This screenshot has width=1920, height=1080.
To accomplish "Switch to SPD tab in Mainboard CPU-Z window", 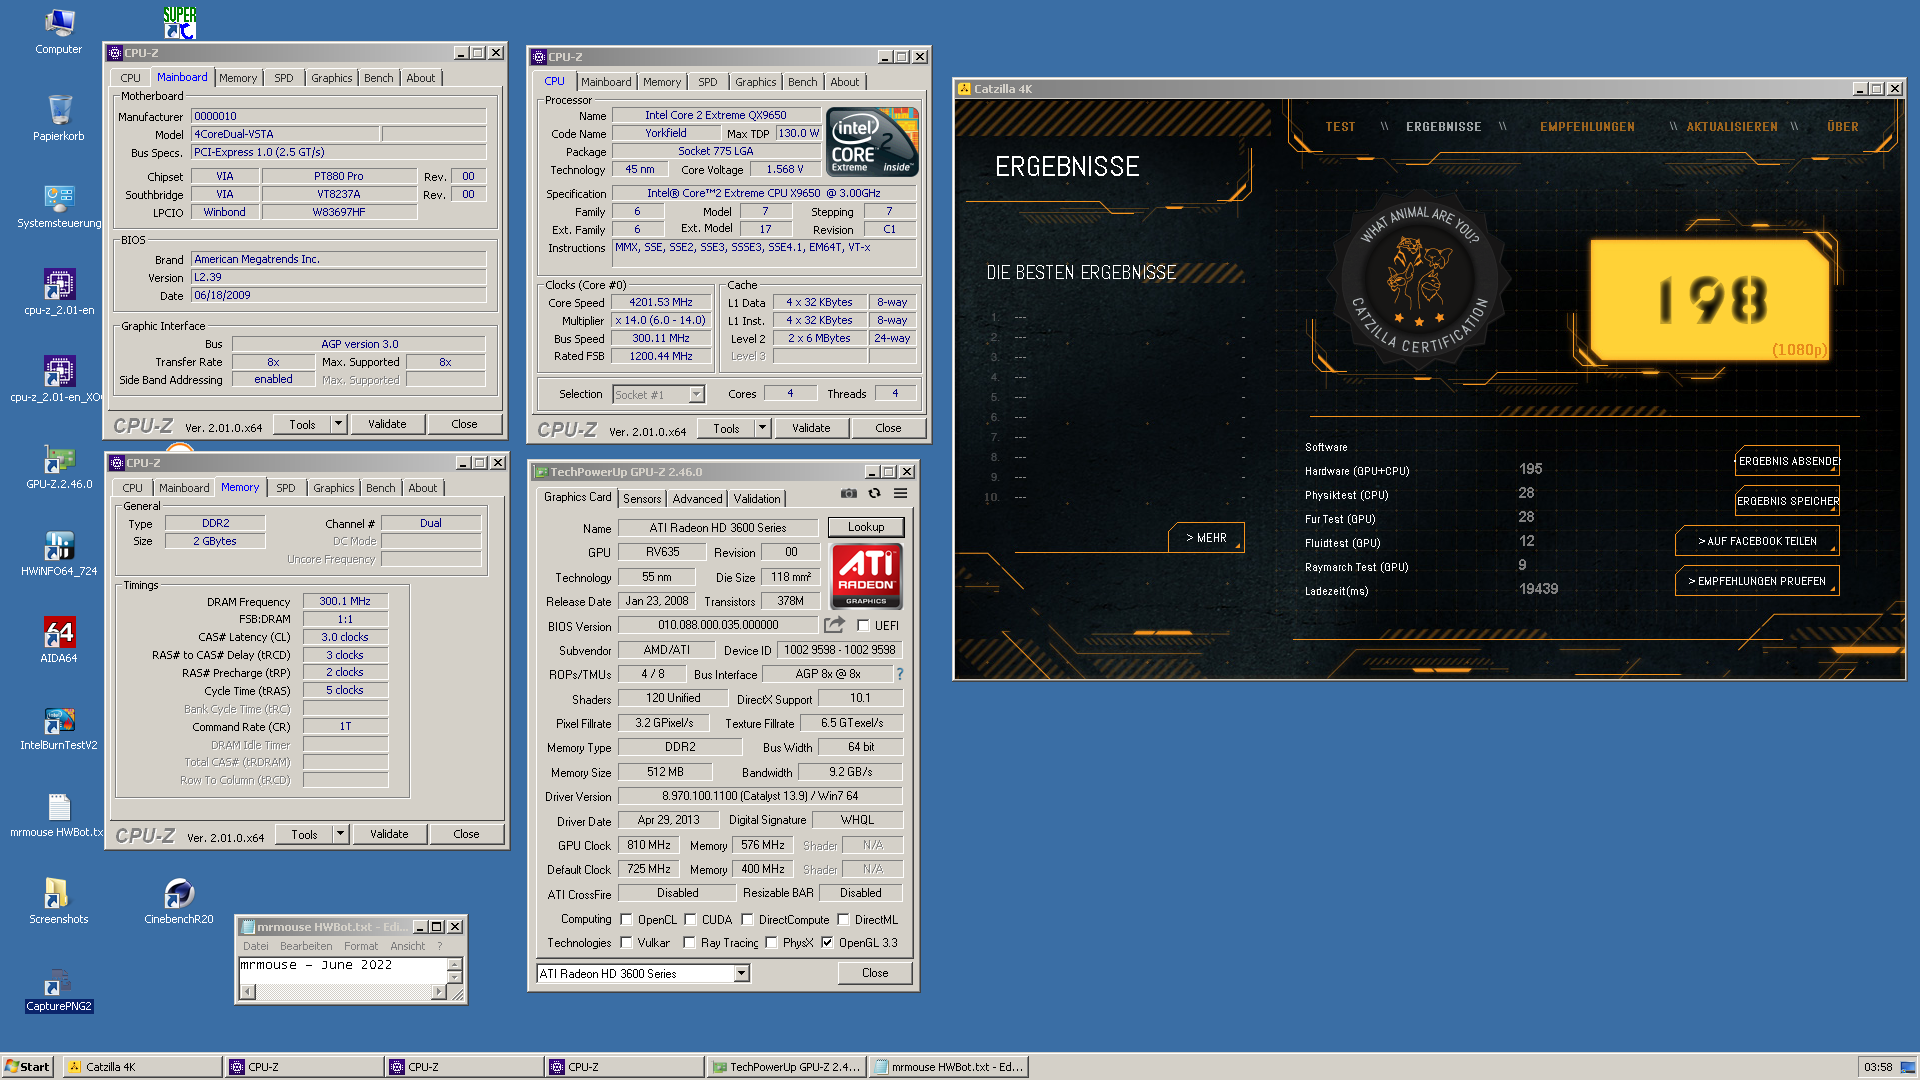I will point(284,78).
